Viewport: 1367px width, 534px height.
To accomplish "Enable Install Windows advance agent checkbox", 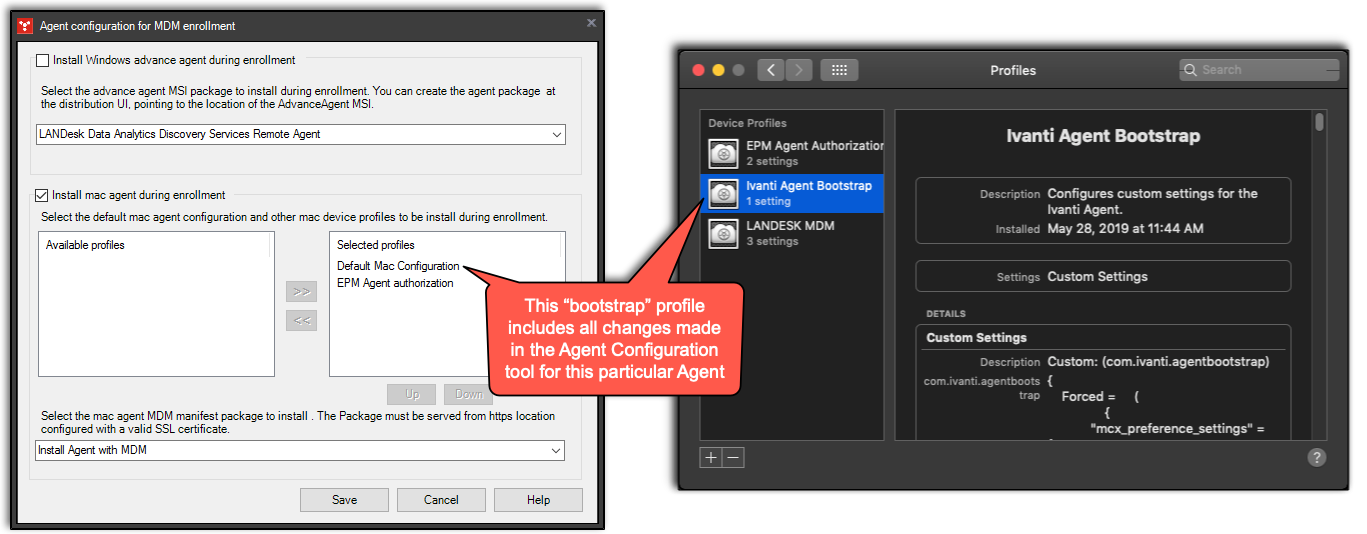I will [43, 60].
